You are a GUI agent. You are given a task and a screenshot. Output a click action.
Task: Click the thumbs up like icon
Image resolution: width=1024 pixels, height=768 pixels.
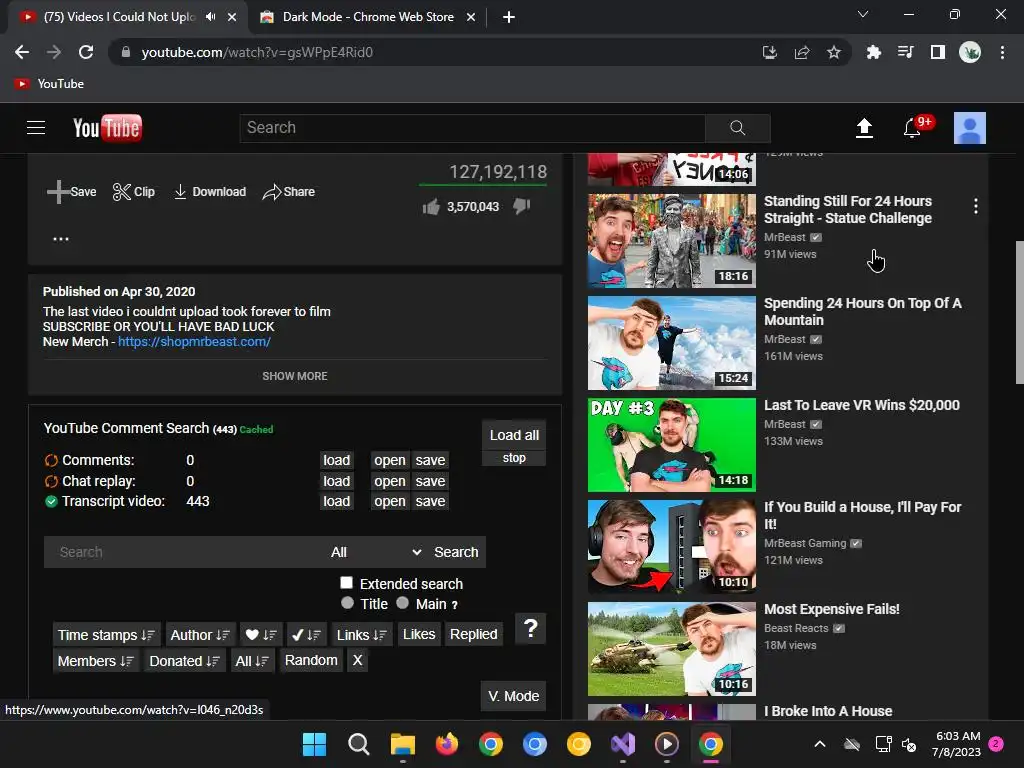(x=431, y=207)
